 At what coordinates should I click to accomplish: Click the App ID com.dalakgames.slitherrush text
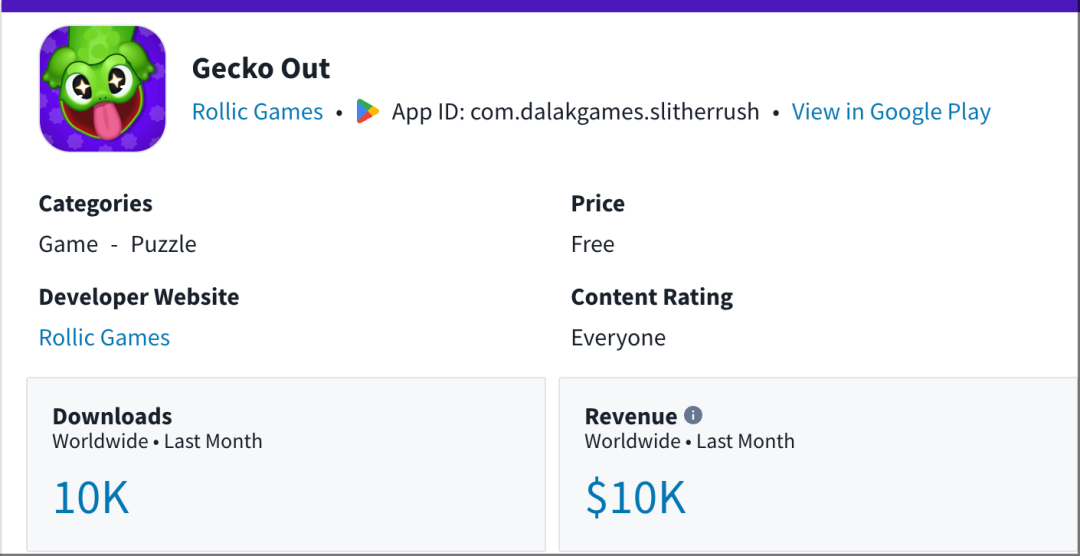576,112
